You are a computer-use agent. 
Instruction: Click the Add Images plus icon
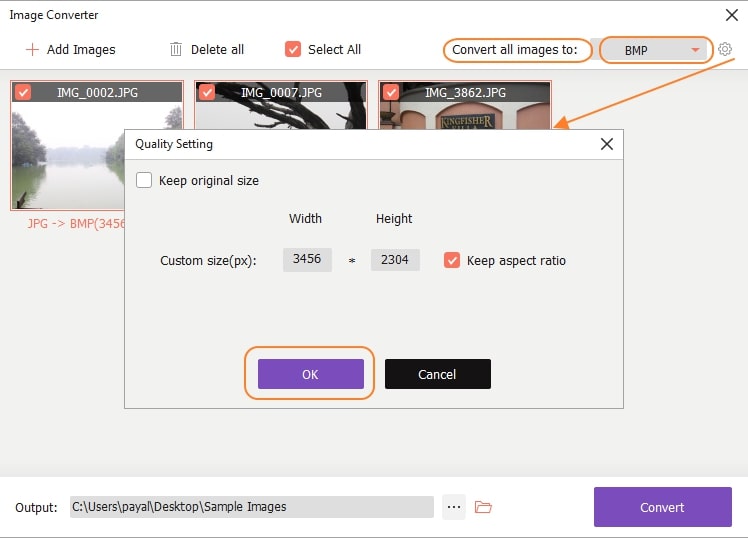click(x=32, y=49)
